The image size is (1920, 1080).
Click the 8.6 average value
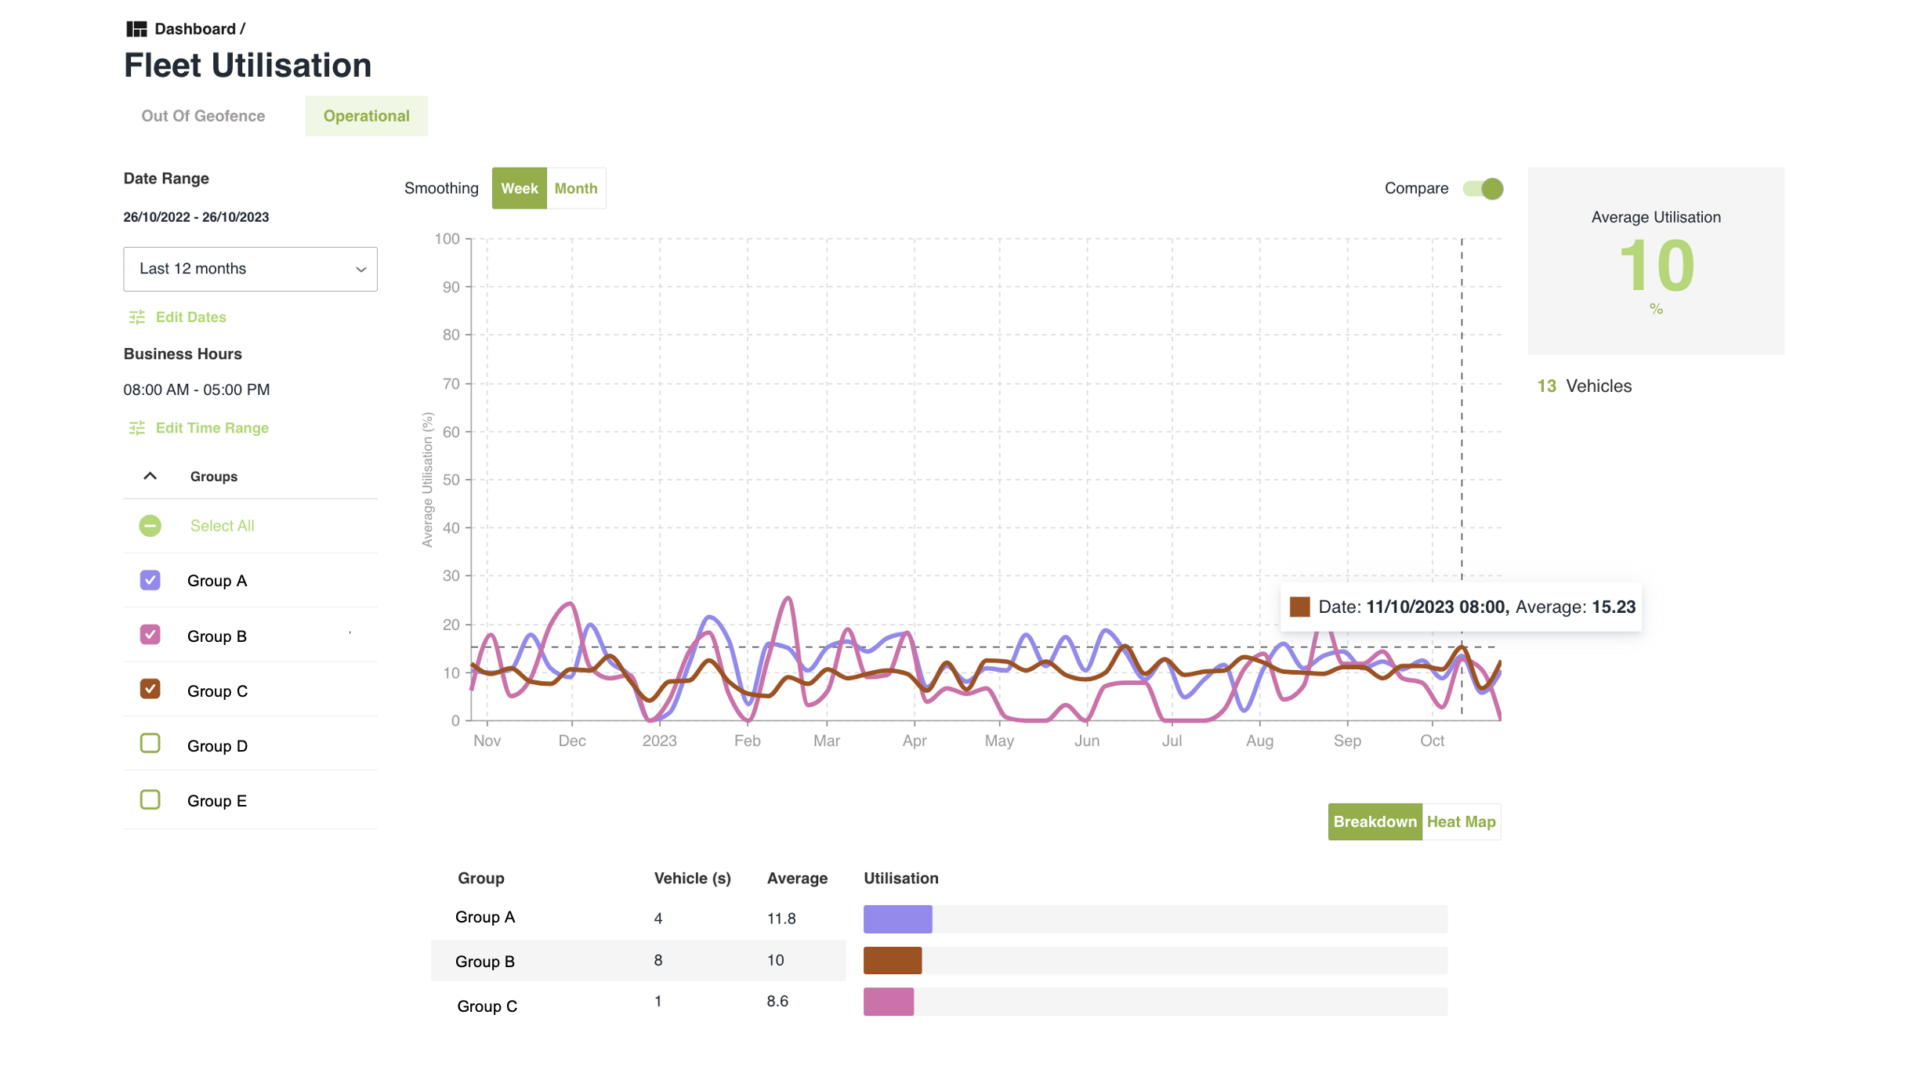[777, 1001]
